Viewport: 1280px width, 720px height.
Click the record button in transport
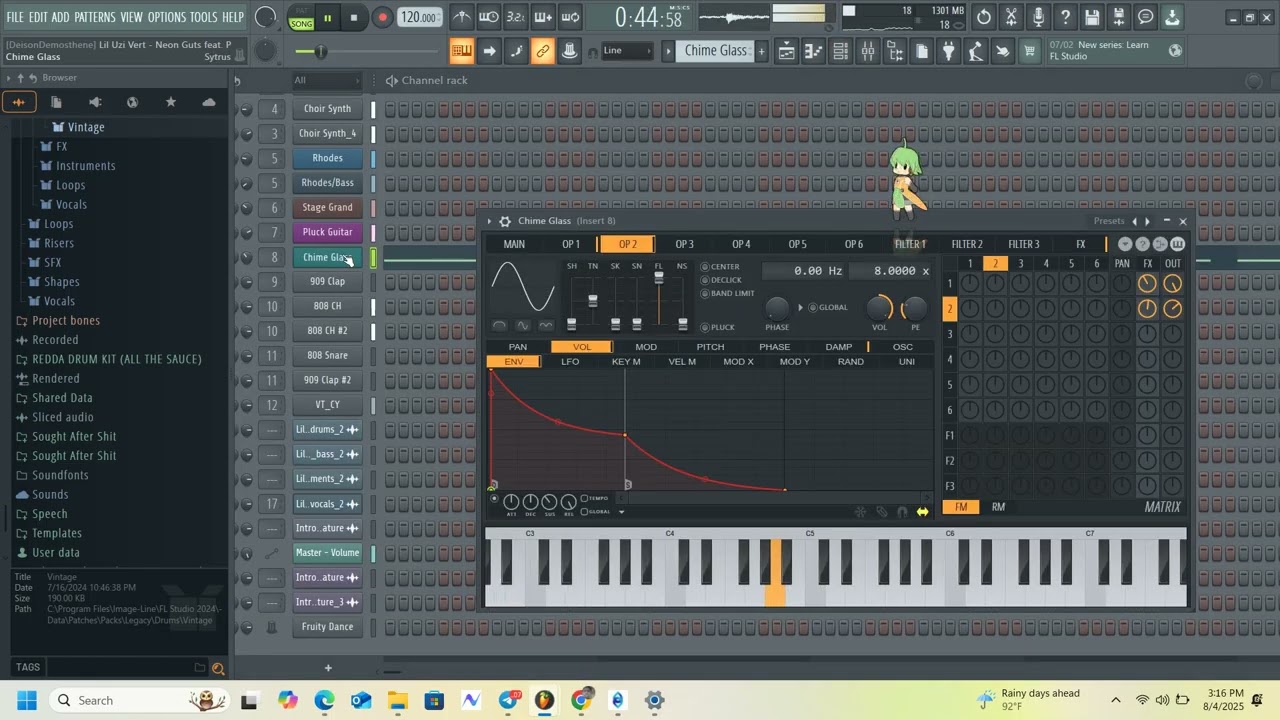[x=382, y=17]
